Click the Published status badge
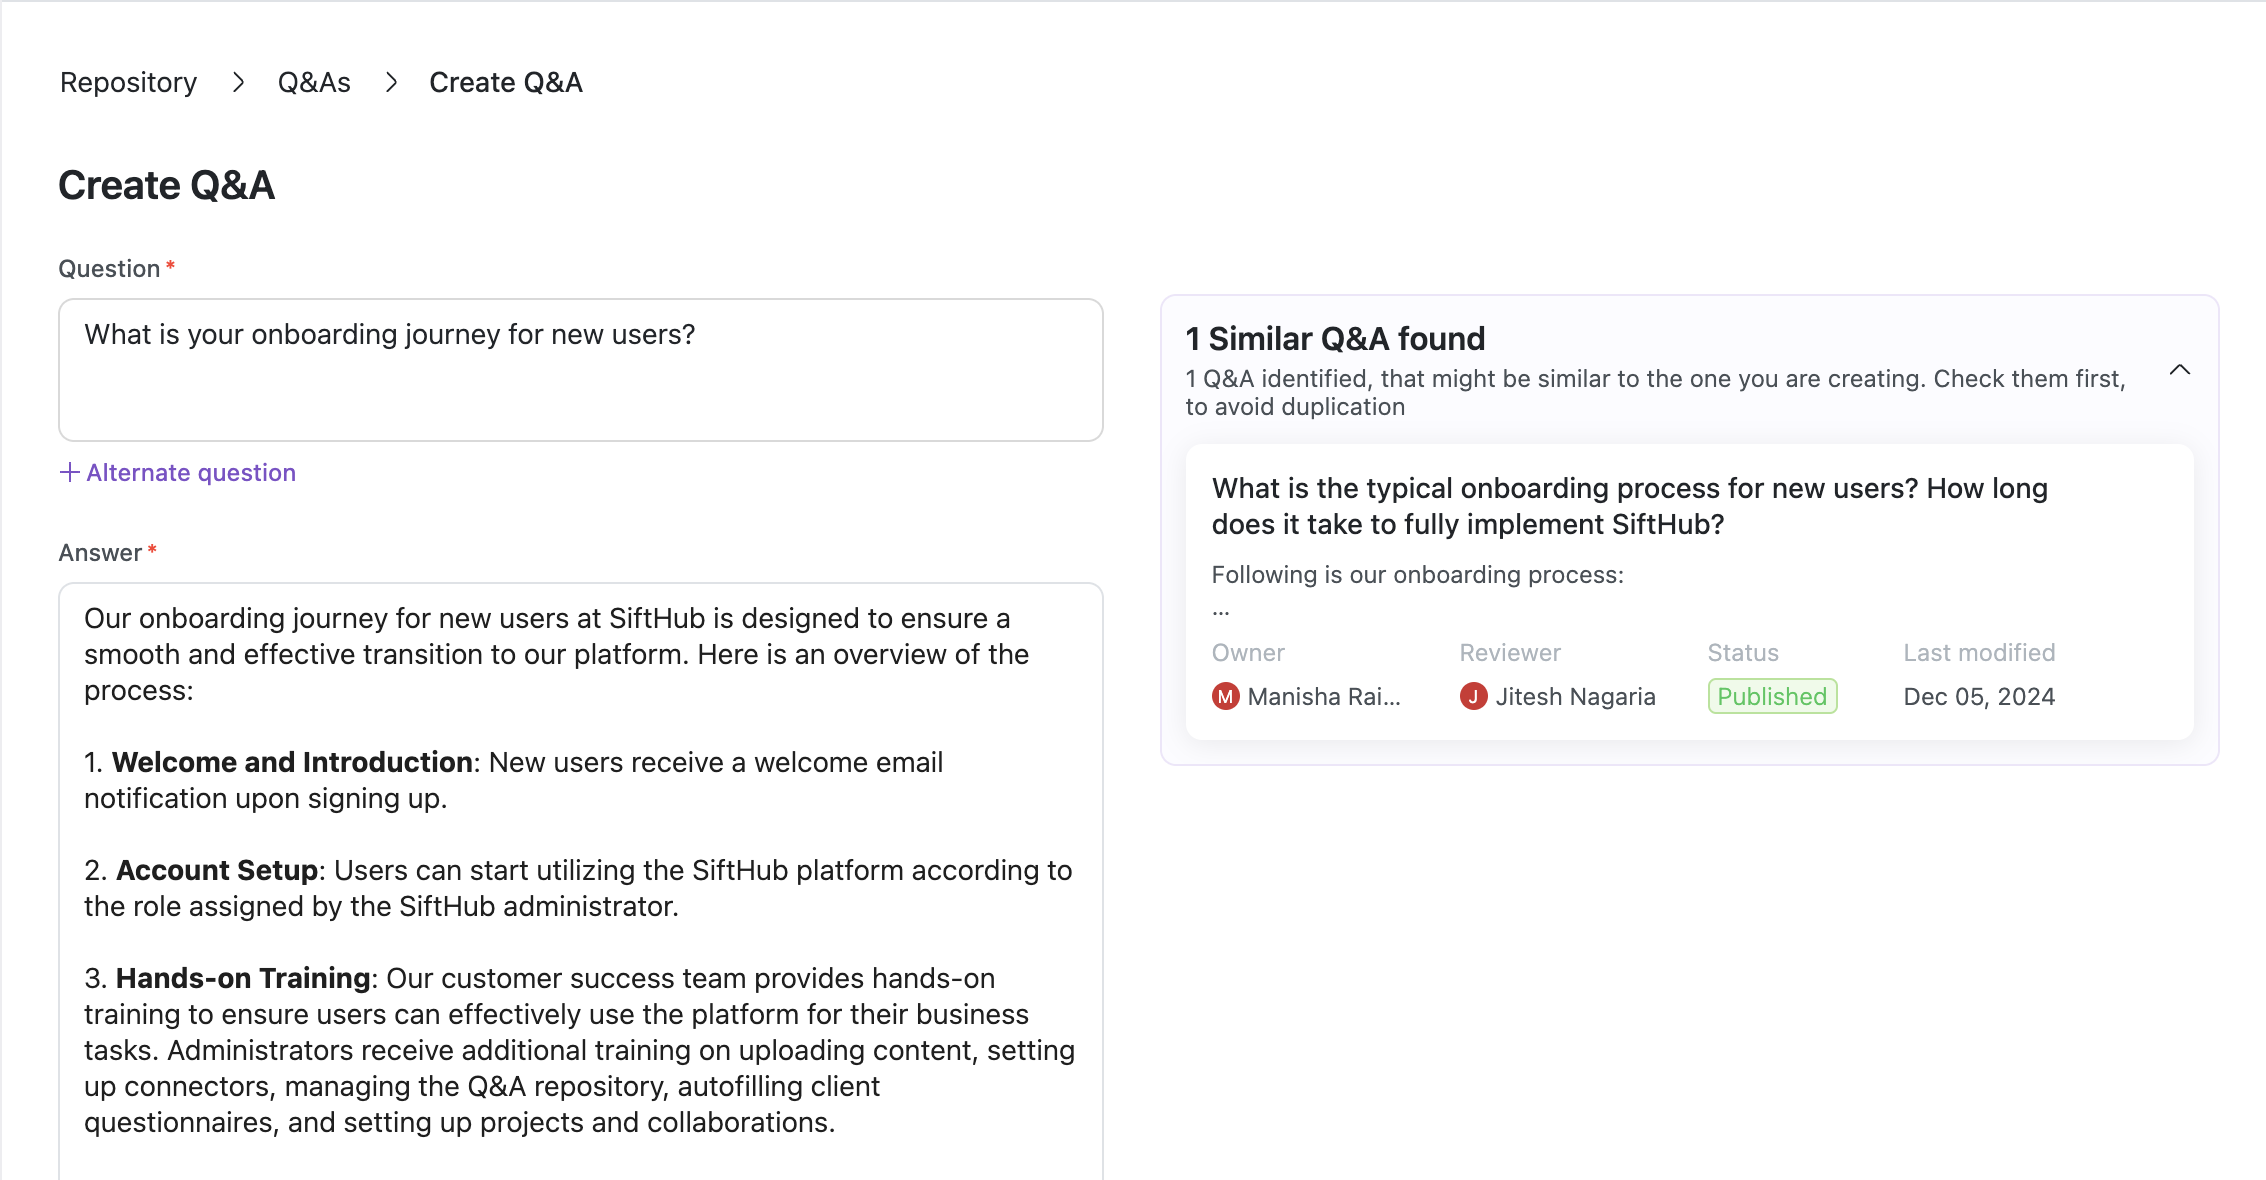The height and width of the screenshot is (1180, 2266). coord(1771,696)
